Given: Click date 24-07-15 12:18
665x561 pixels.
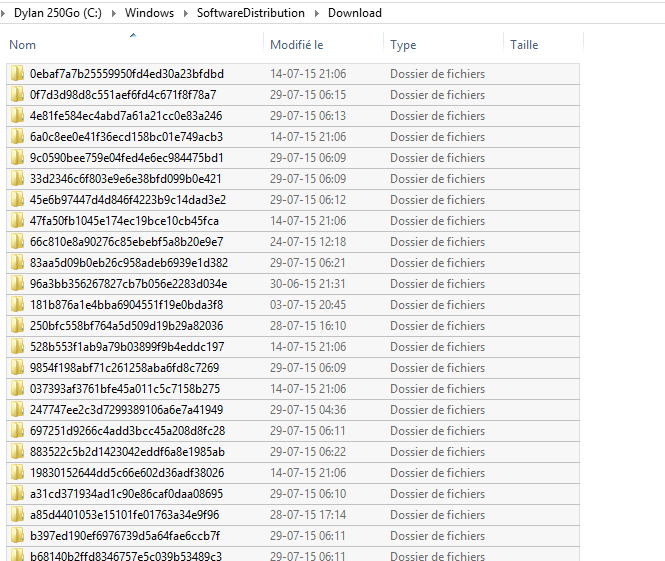Looking at the screenshot, I should pyautogui.click(x=308, y=242).
